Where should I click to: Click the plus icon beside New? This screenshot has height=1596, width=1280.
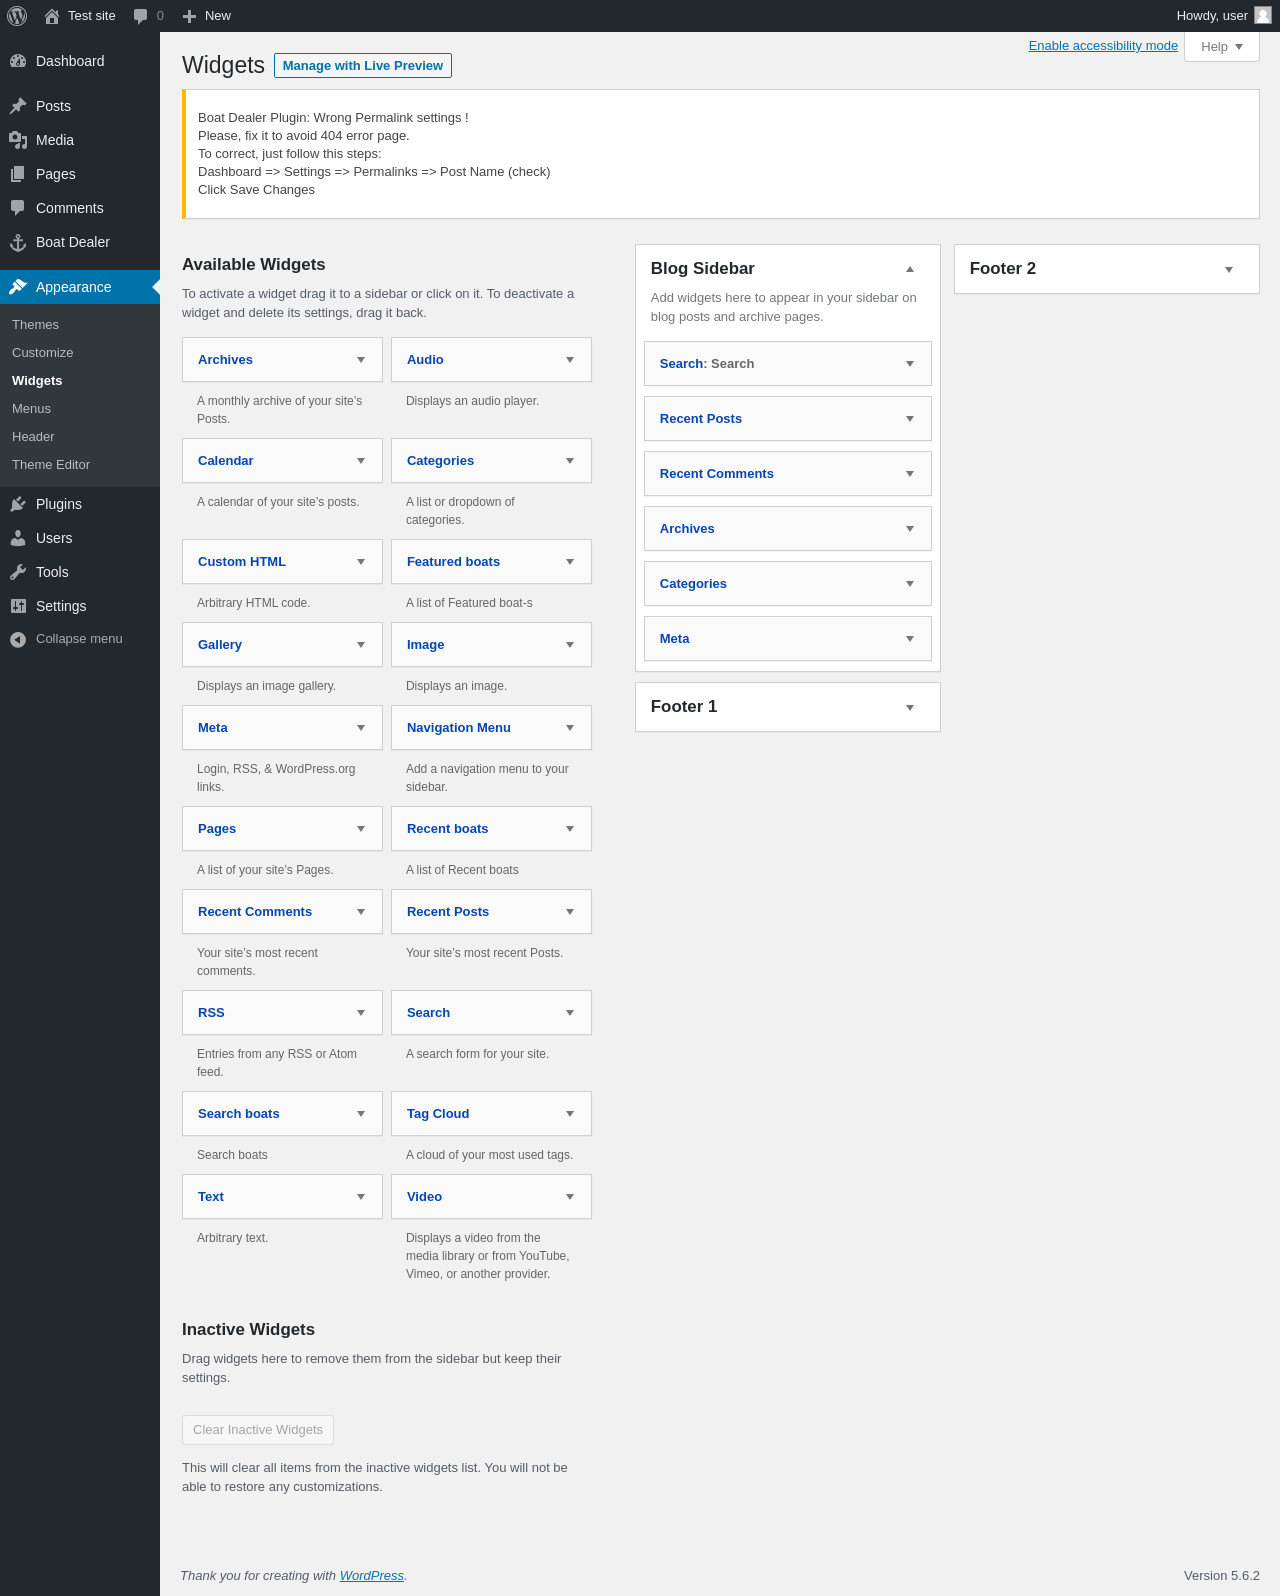pos(190,16)
